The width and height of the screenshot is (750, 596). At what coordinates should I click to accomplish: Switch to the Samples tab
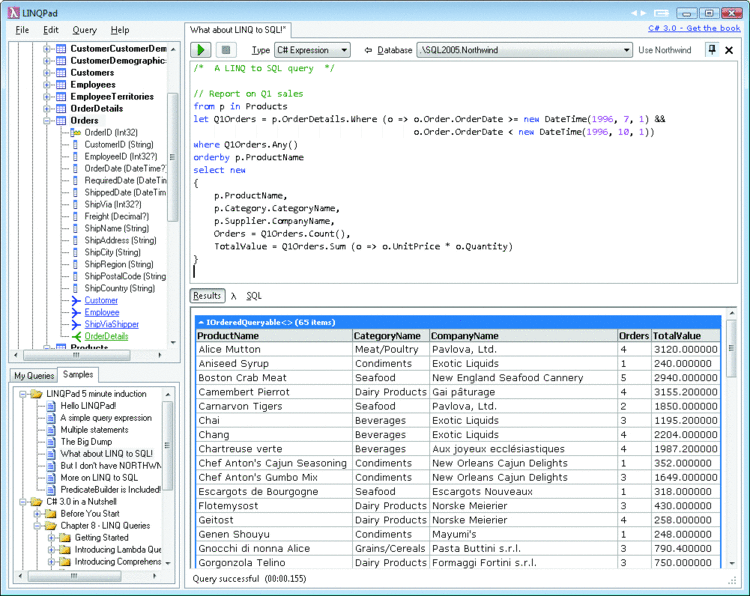coord(78,375)
